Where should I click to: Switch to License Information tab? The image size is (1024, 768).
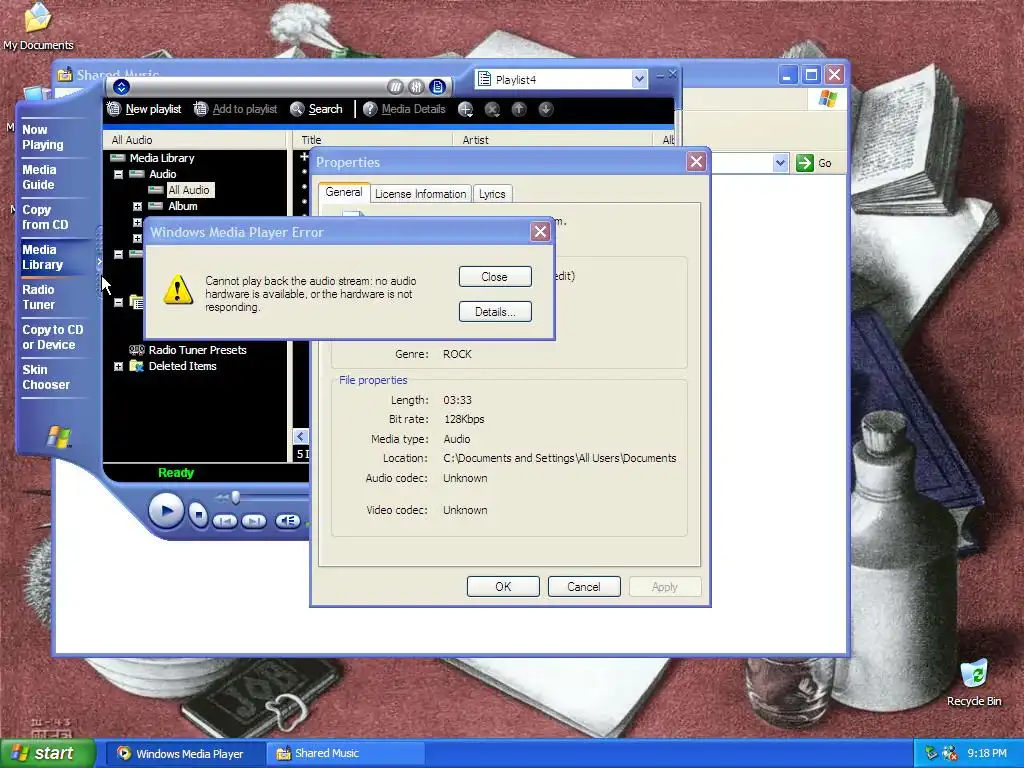pyautogui.click(x=420, y=194)
